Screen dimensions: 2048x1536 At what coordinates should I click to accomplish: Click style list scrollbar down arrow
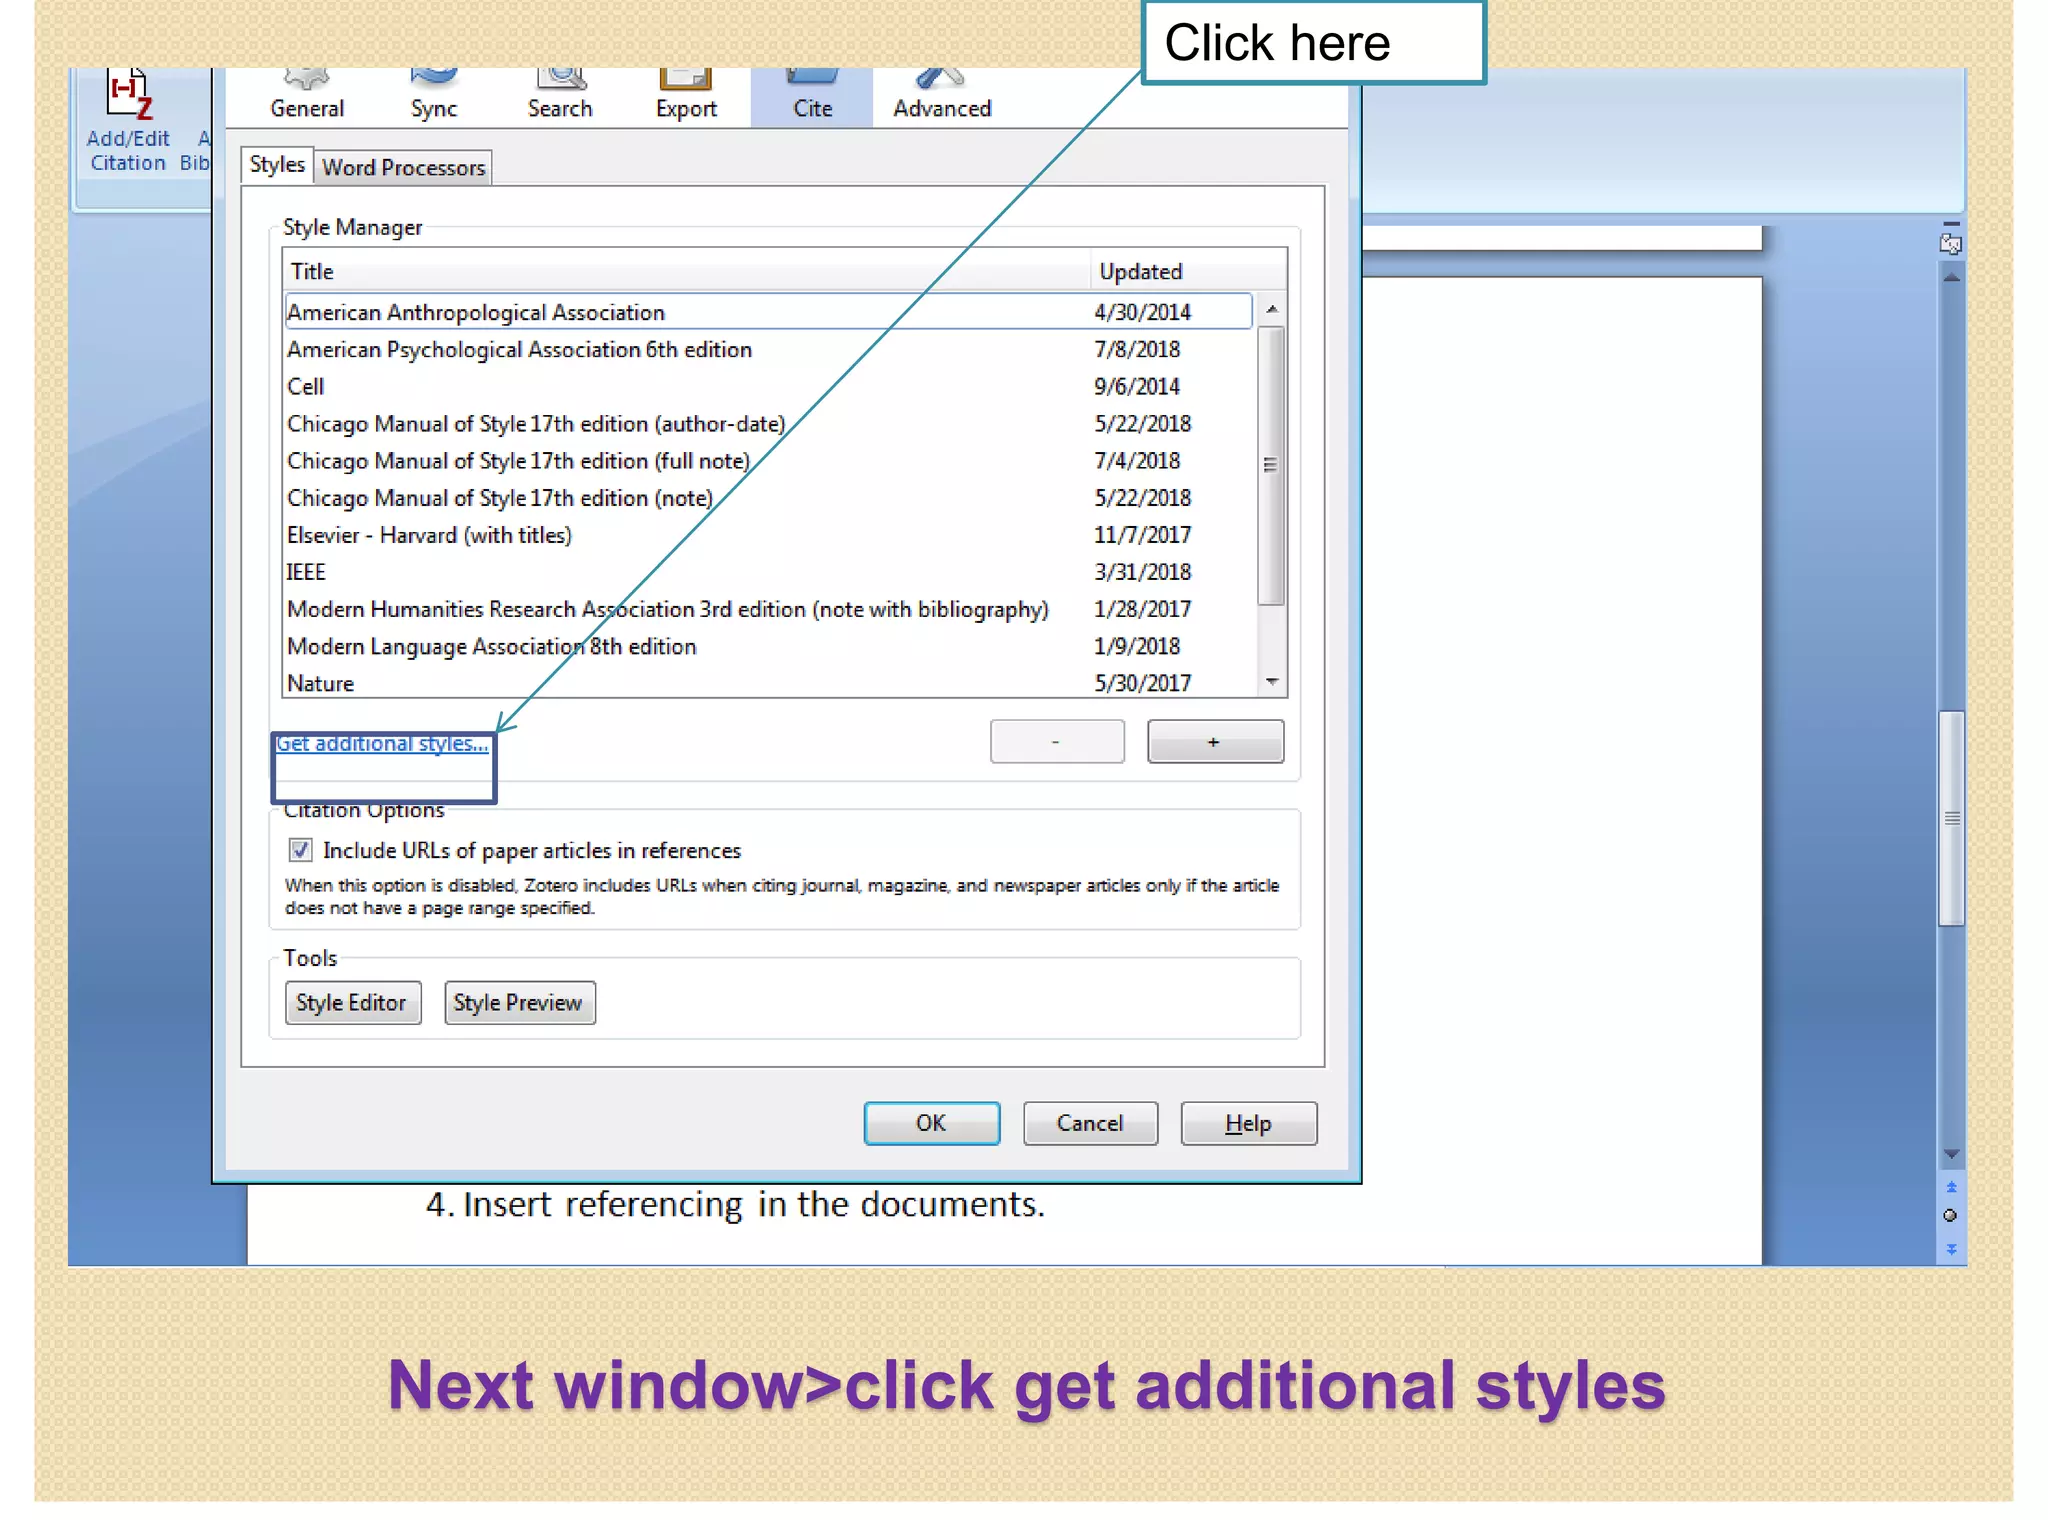click(1271, 682)
